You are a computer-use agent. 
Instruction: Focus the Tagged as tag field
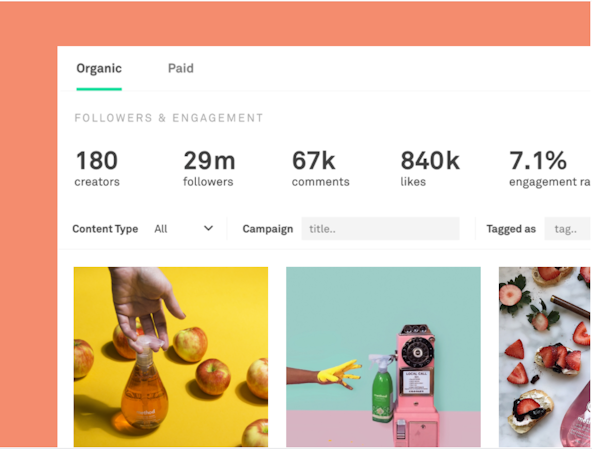pyautogui.click(x=567, y=228)
